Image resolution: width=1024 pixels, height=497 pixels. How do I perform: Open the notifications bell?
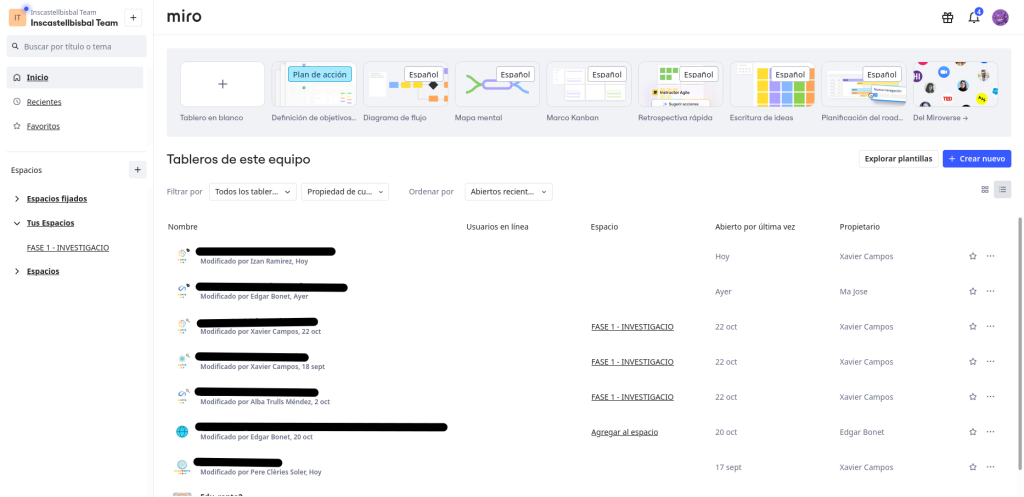coord(973,17)
